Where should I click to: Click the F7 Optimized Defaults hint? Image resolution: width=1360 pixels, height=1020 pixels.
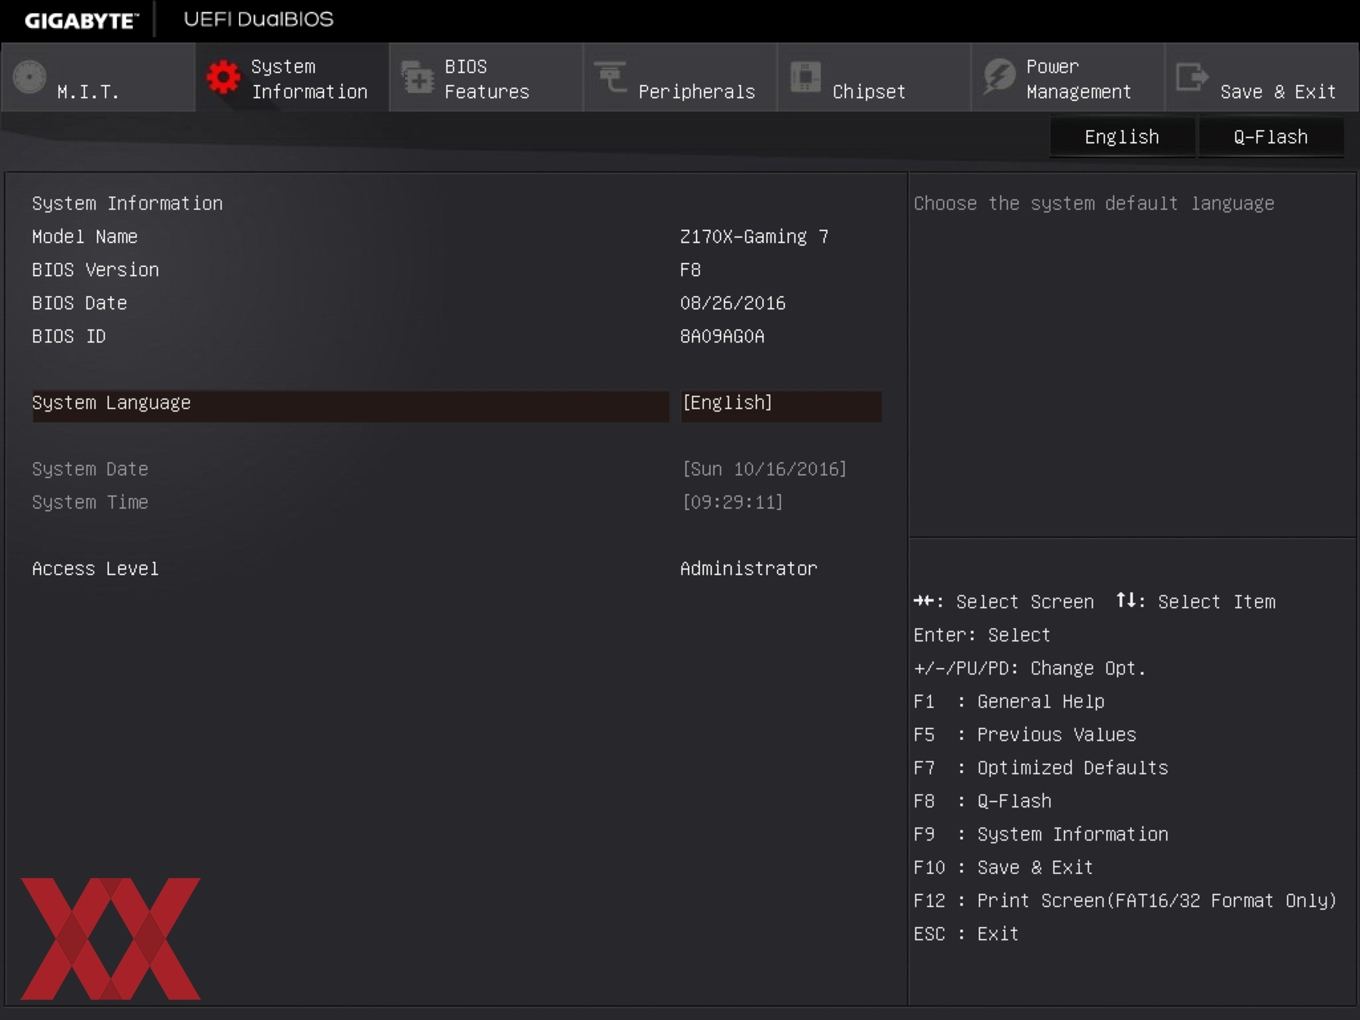tap(1041, 768)
